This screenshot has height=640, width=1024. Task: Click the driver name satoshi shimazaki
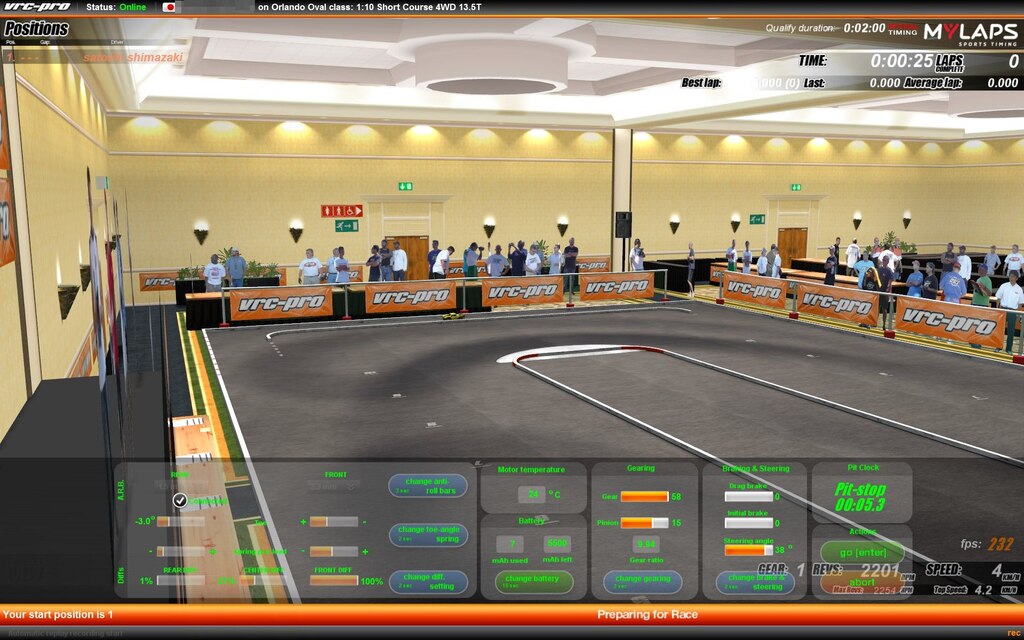(x=133, y=57)
